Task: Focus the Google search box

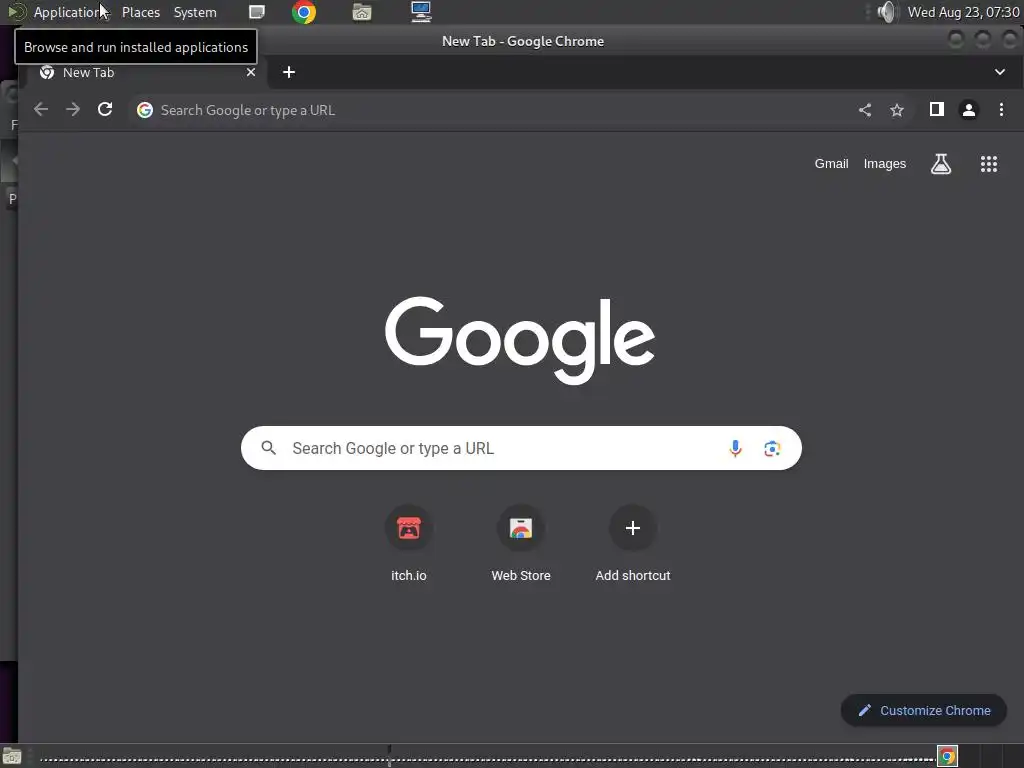Action: (x=521, y=448)
